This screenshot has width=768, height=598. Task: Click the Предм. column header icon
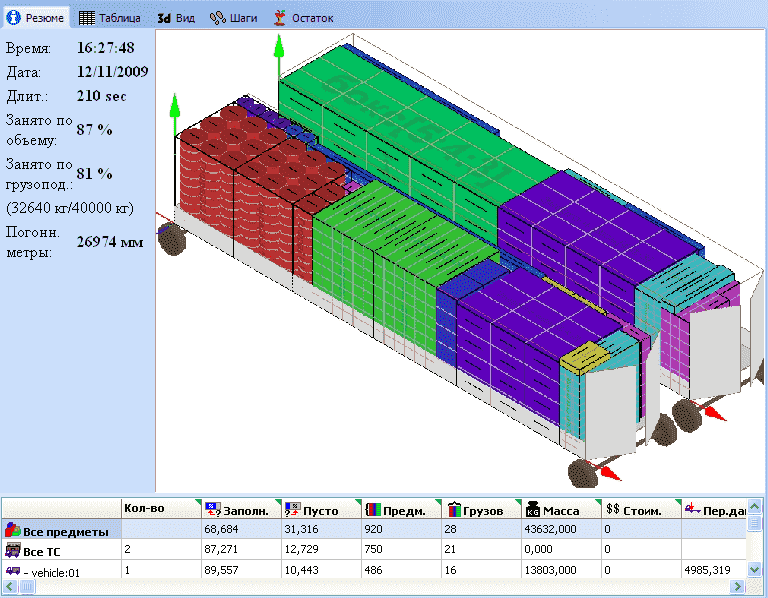coord(373,510)
